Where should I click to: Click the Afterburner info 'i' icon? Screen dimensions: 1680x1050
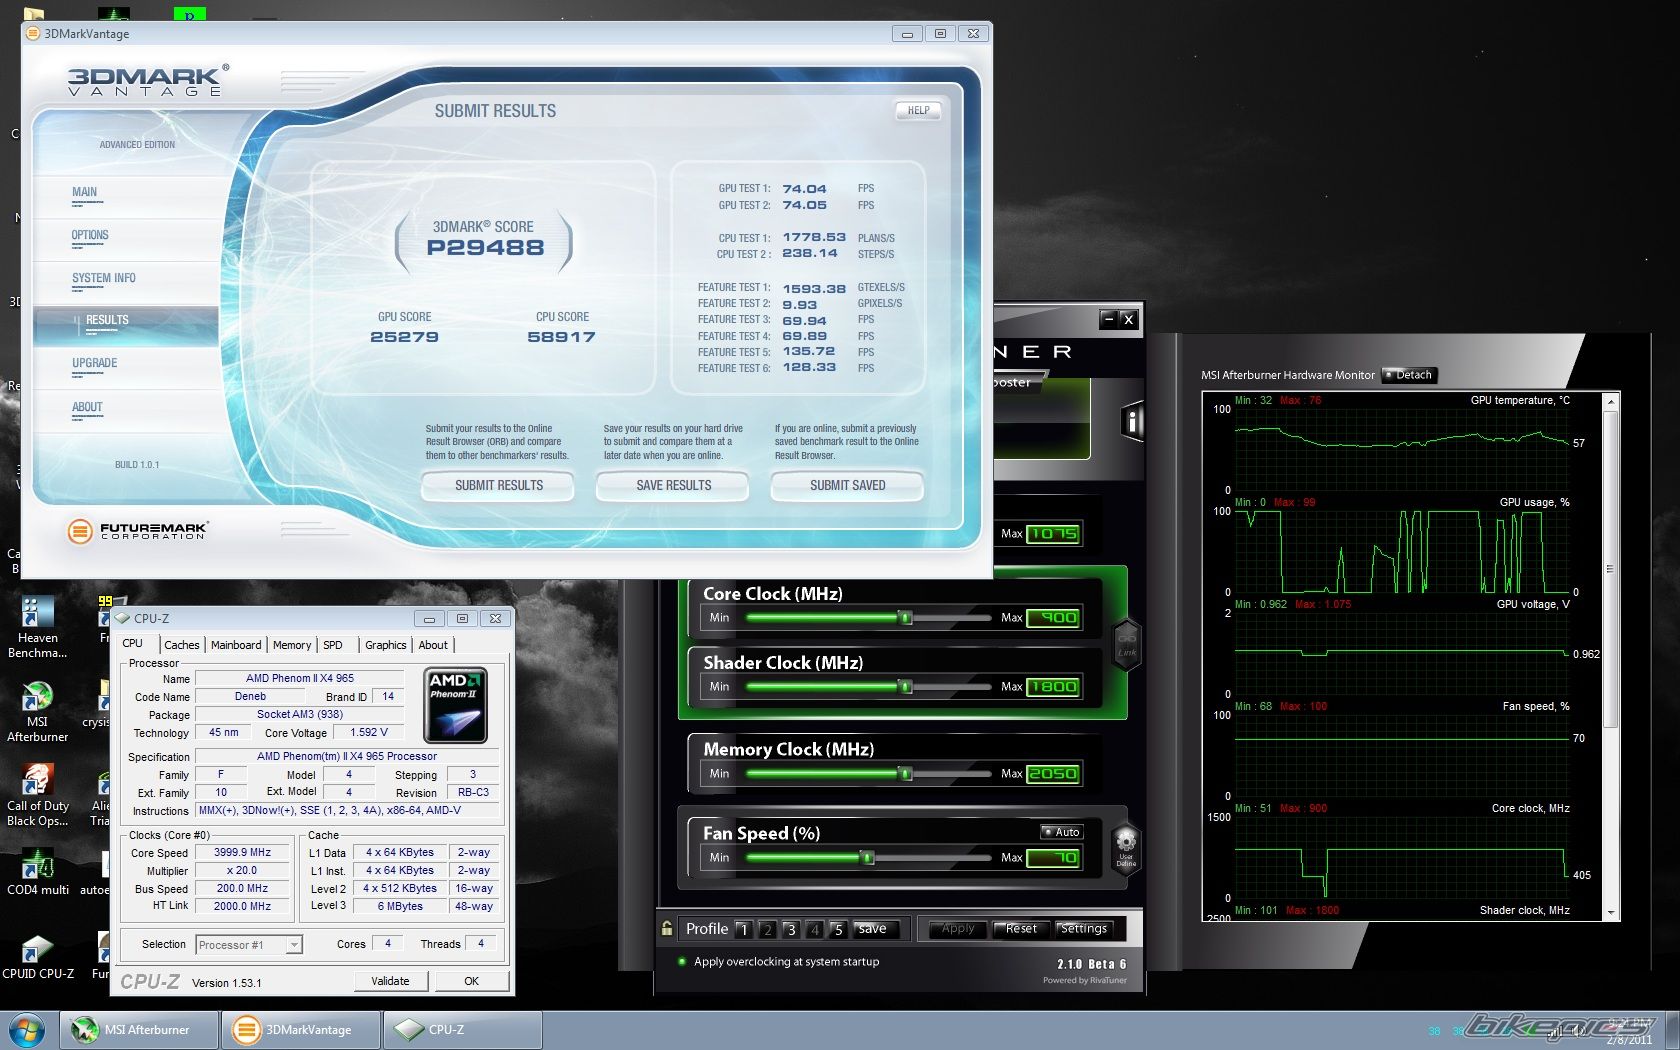tap(1131, 422)
